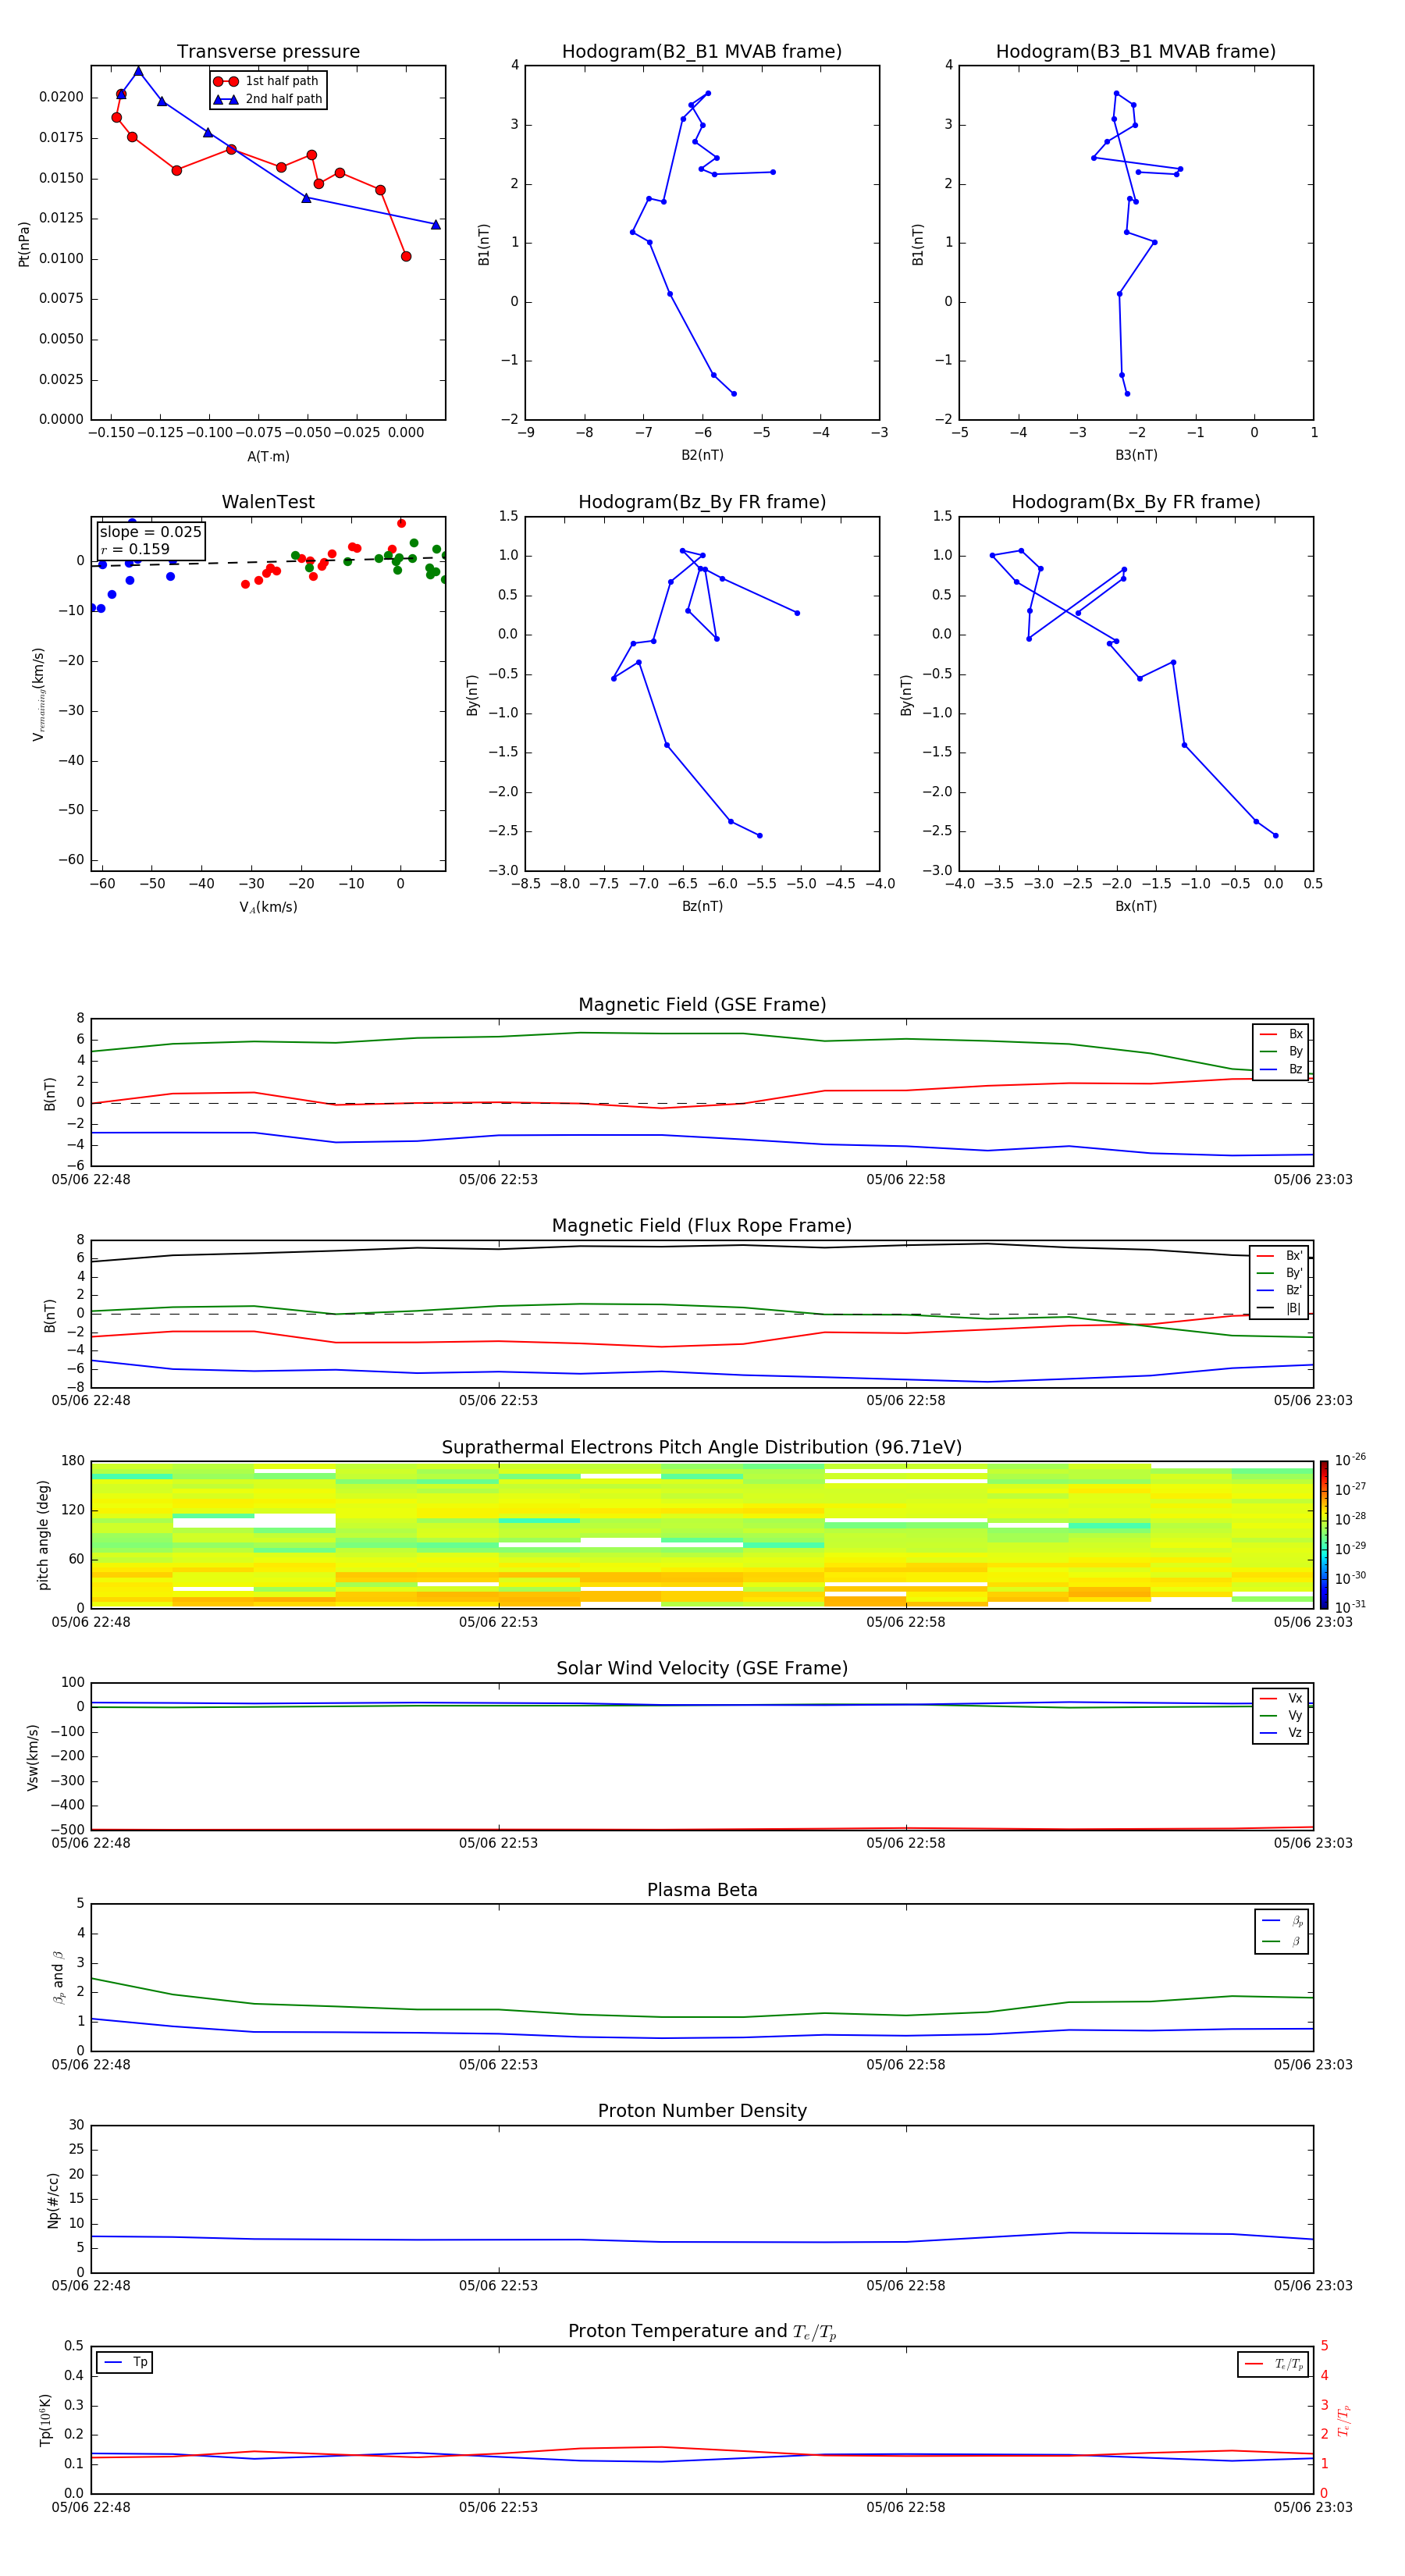Click the 'Hodogram(B2_B1 MVAB frame)' title
The width and height of the screenshot is (1405, 2576).
click(x=702, y=52)
